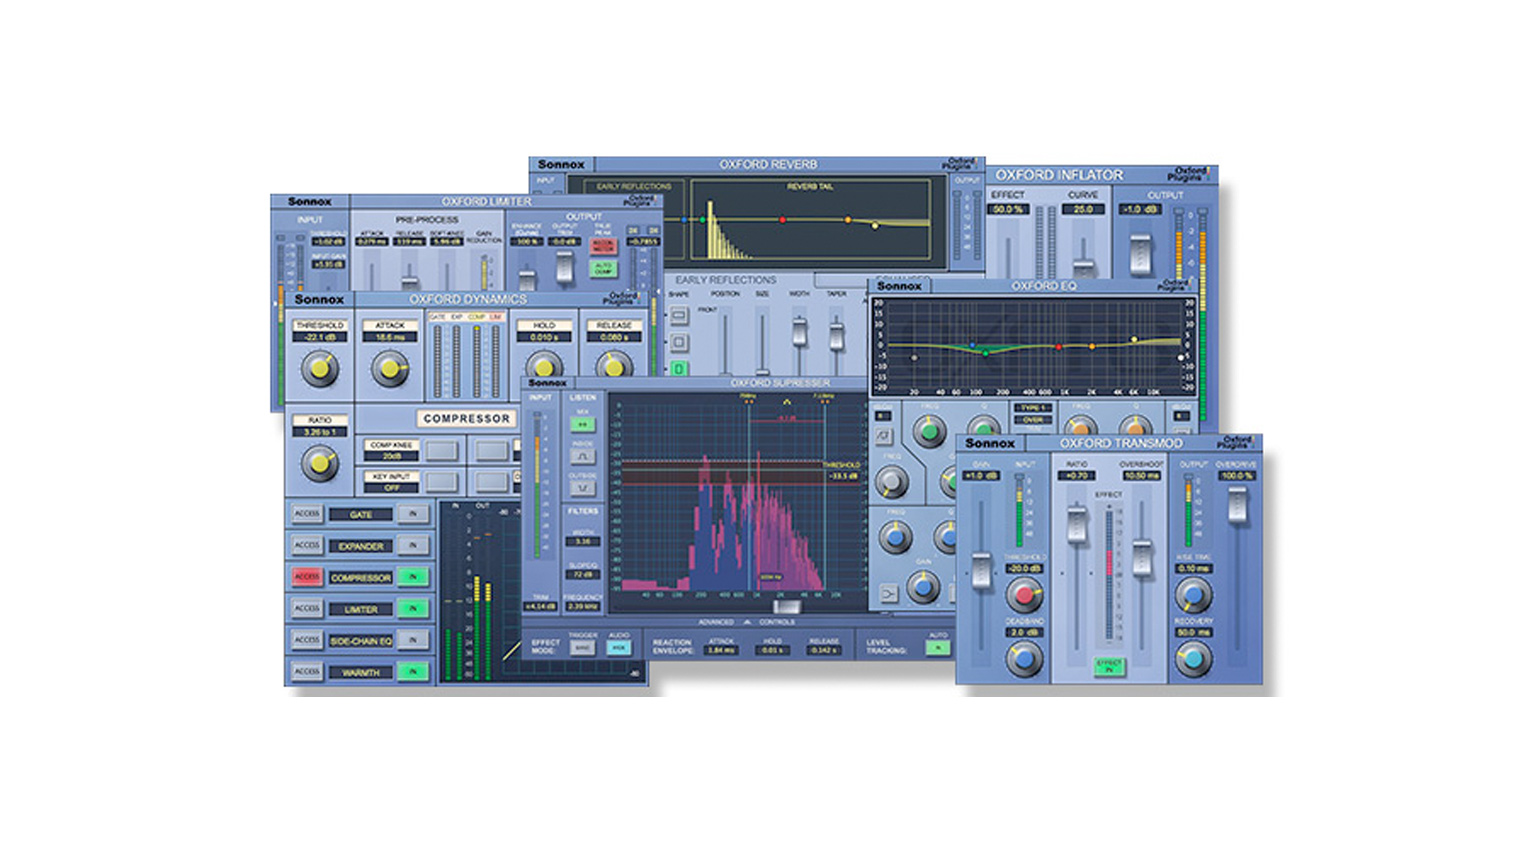Screen dimensions: 1540x850
Task: Click the Width value 3.36 in SuprEsser filters
Action: pyautogui.click(x=583, y=542)
